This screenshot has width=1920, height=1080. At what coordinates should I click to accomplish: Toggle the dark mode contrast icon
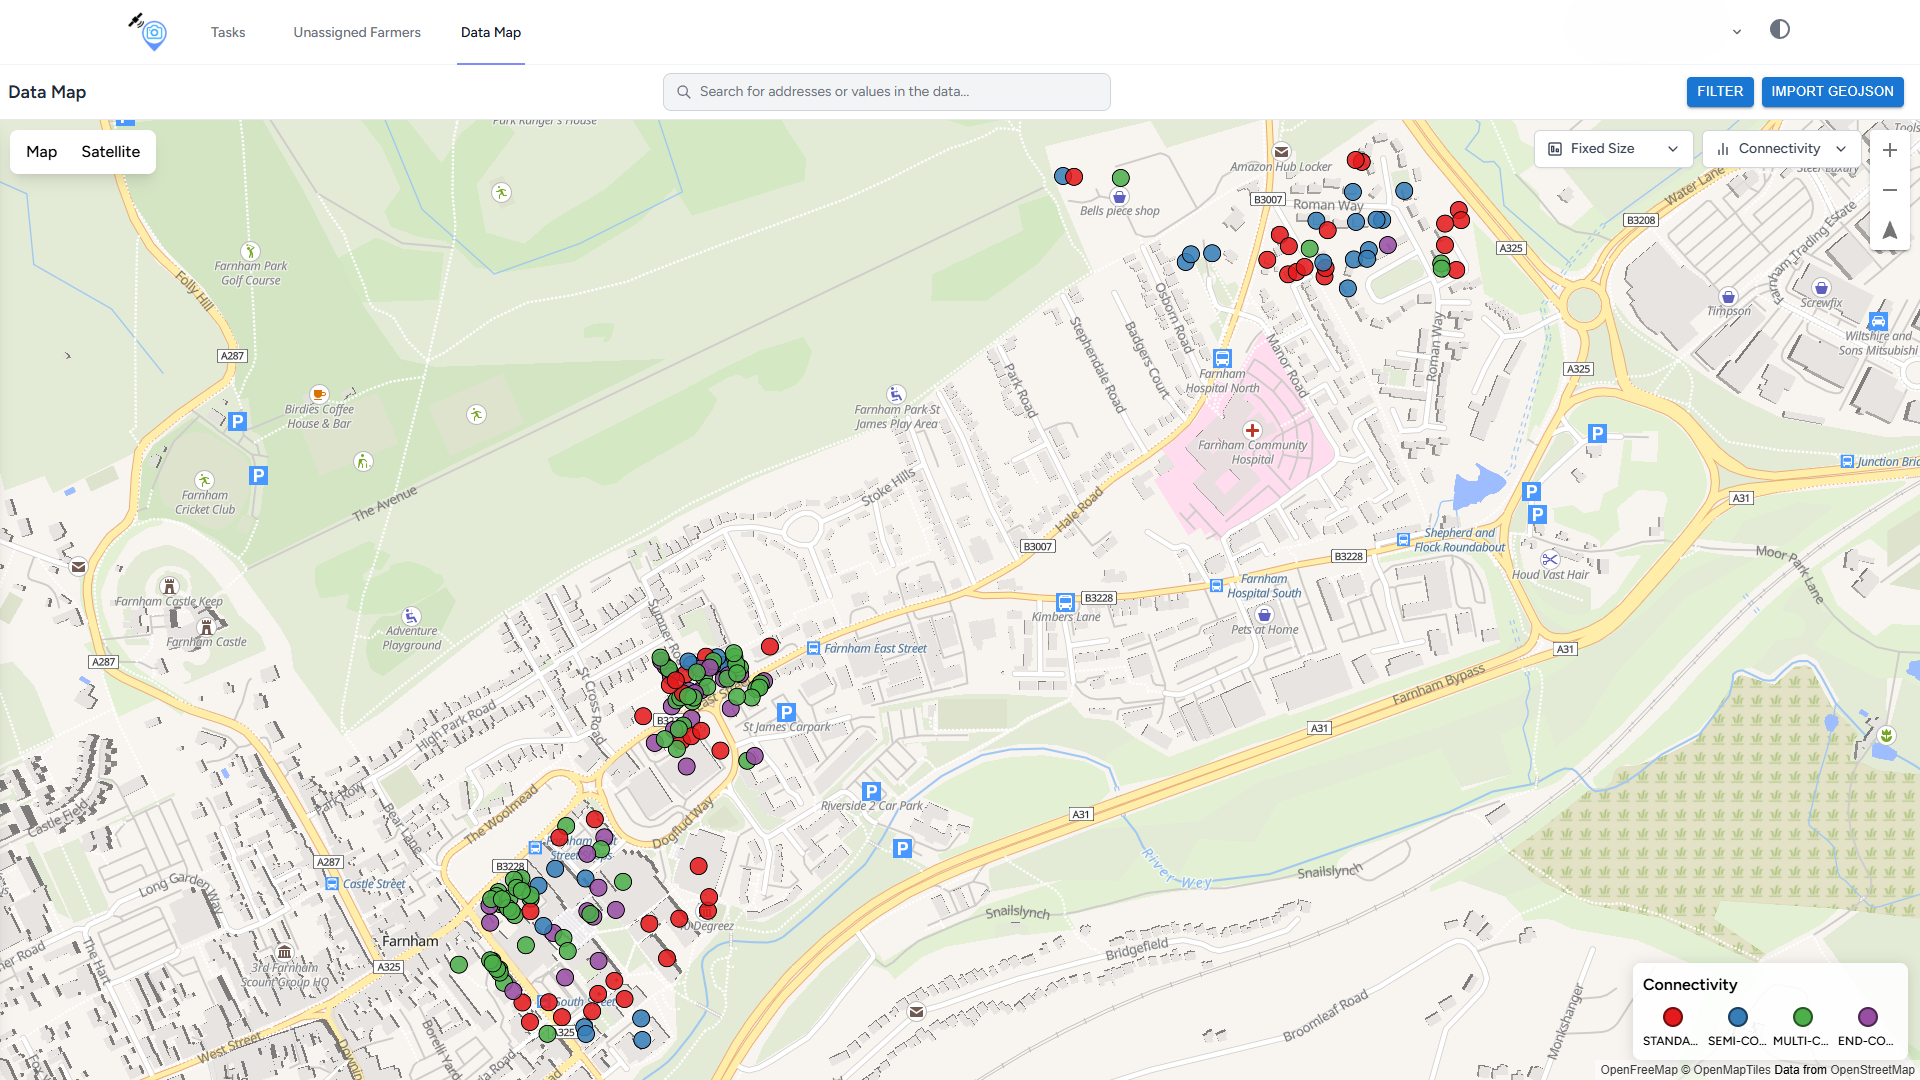[1779, 30]
